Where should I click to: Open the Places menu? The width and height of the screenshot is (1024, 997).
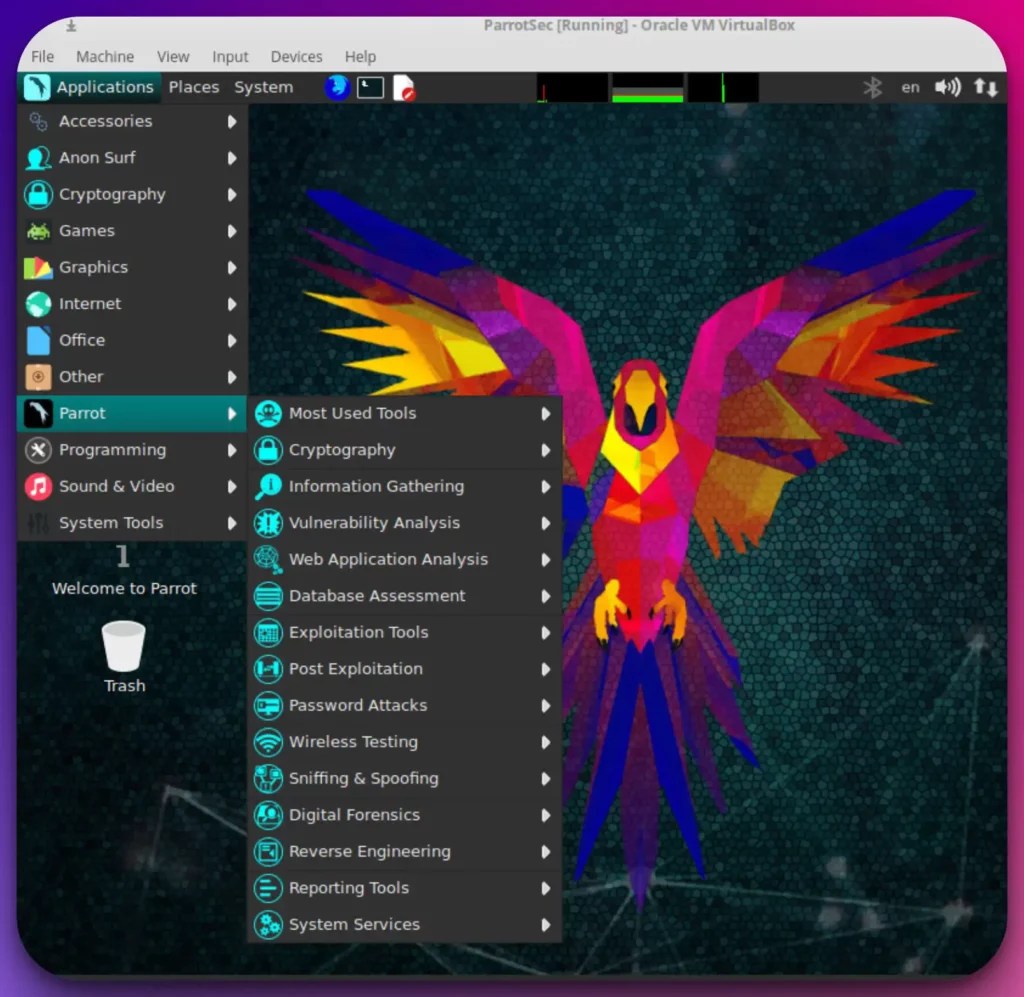(193, 87)
